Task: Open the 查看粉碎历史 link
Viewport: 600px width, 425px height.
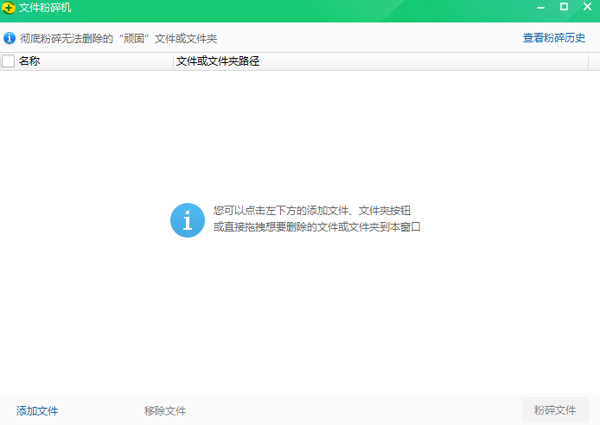Action: (x=554, y=38)
